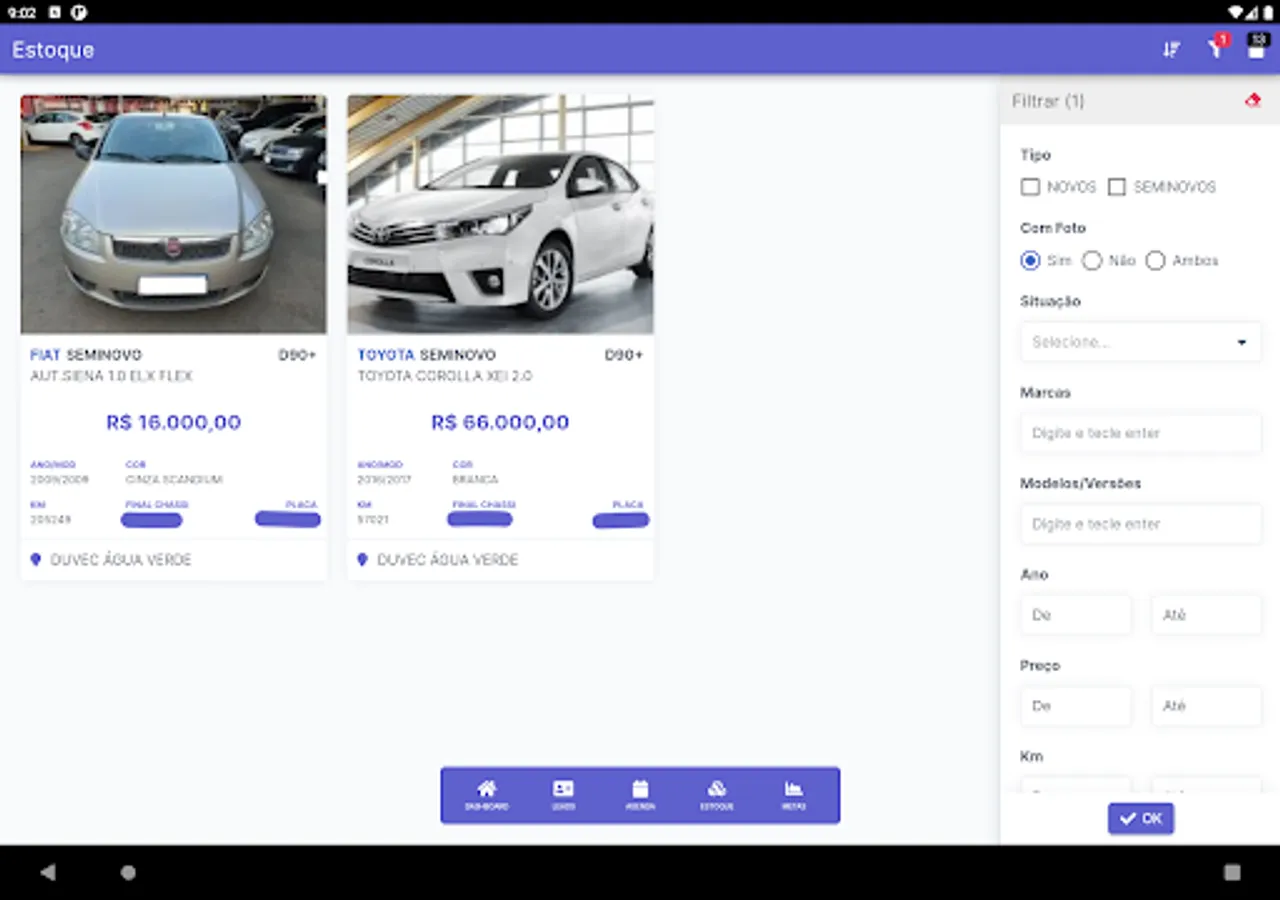Open the Toyota Corolla car photo
This screenshot has height=900, width=1280.
[500, 214]
